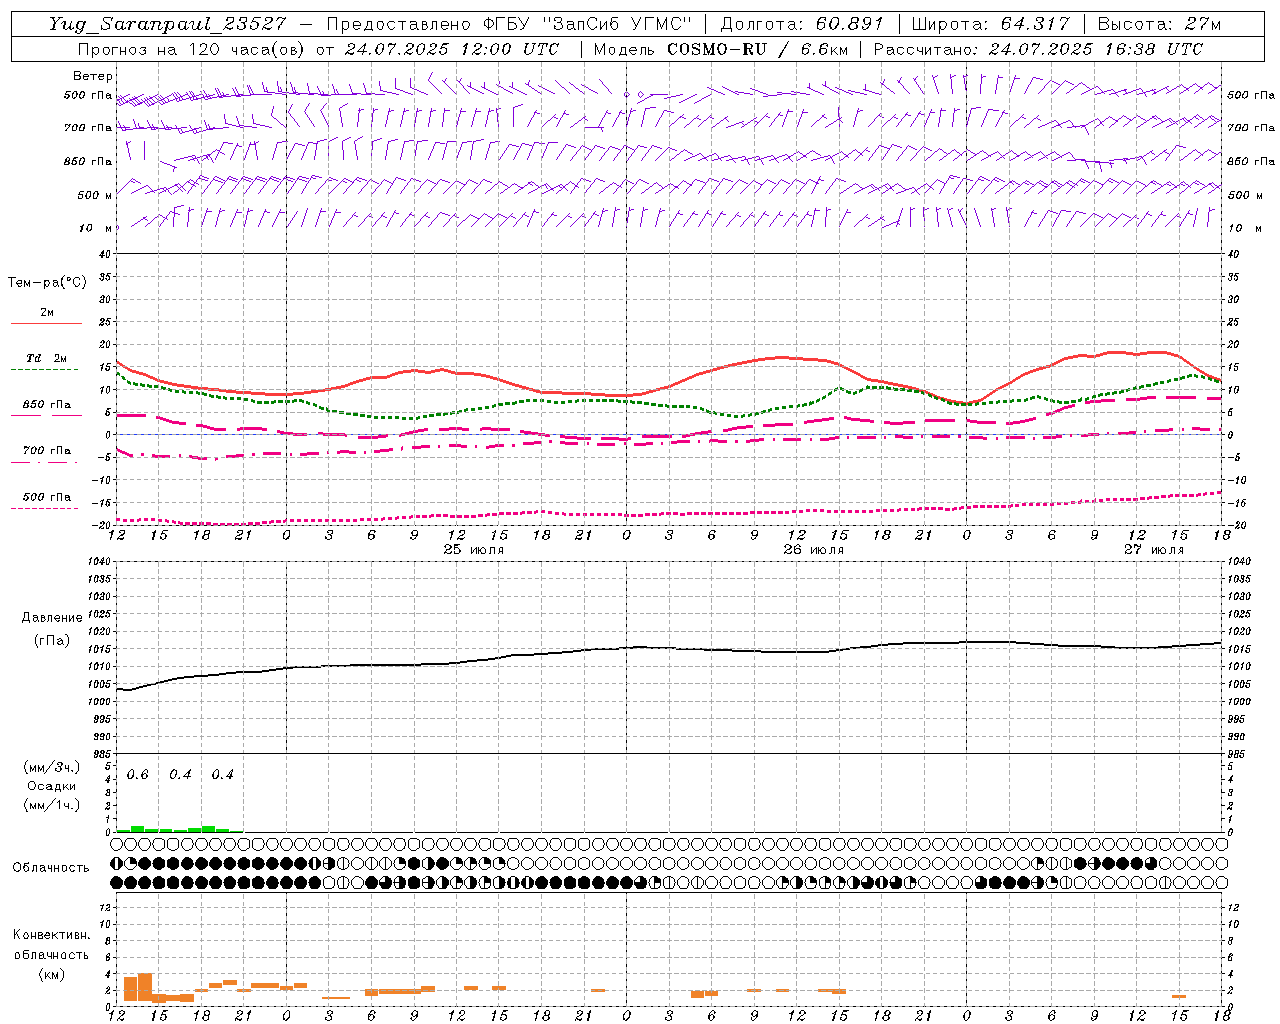Click the Давление label
1280x1024 pixels.
point(52,618)
